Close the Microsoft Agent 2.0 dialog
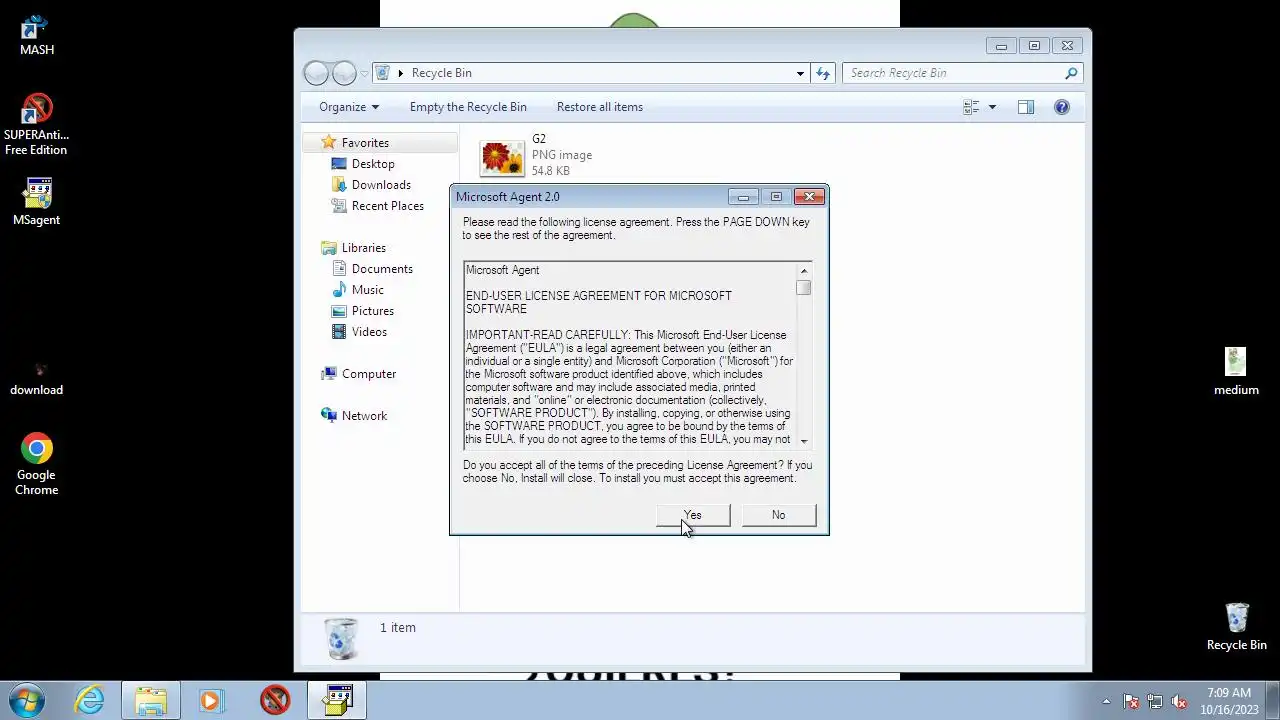The height and width of the screenshot is (720, 1280). [x=810, y=197]
